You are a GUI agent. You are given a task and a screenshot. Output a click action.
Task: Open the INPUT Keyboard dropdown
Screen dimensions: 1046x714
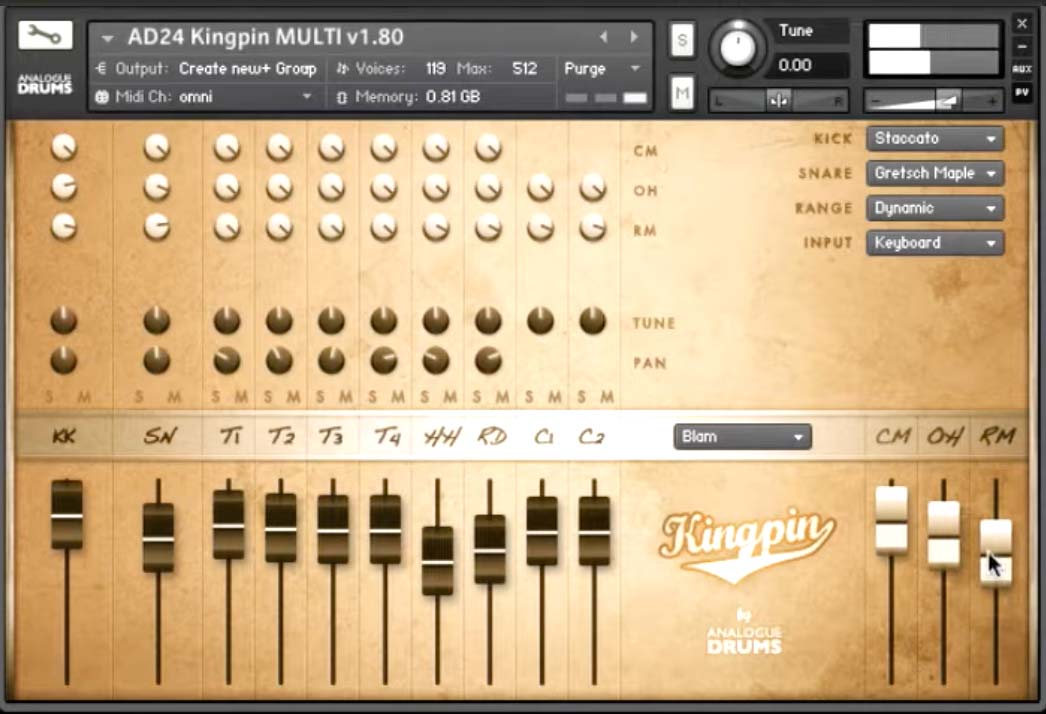pos(935,243)
